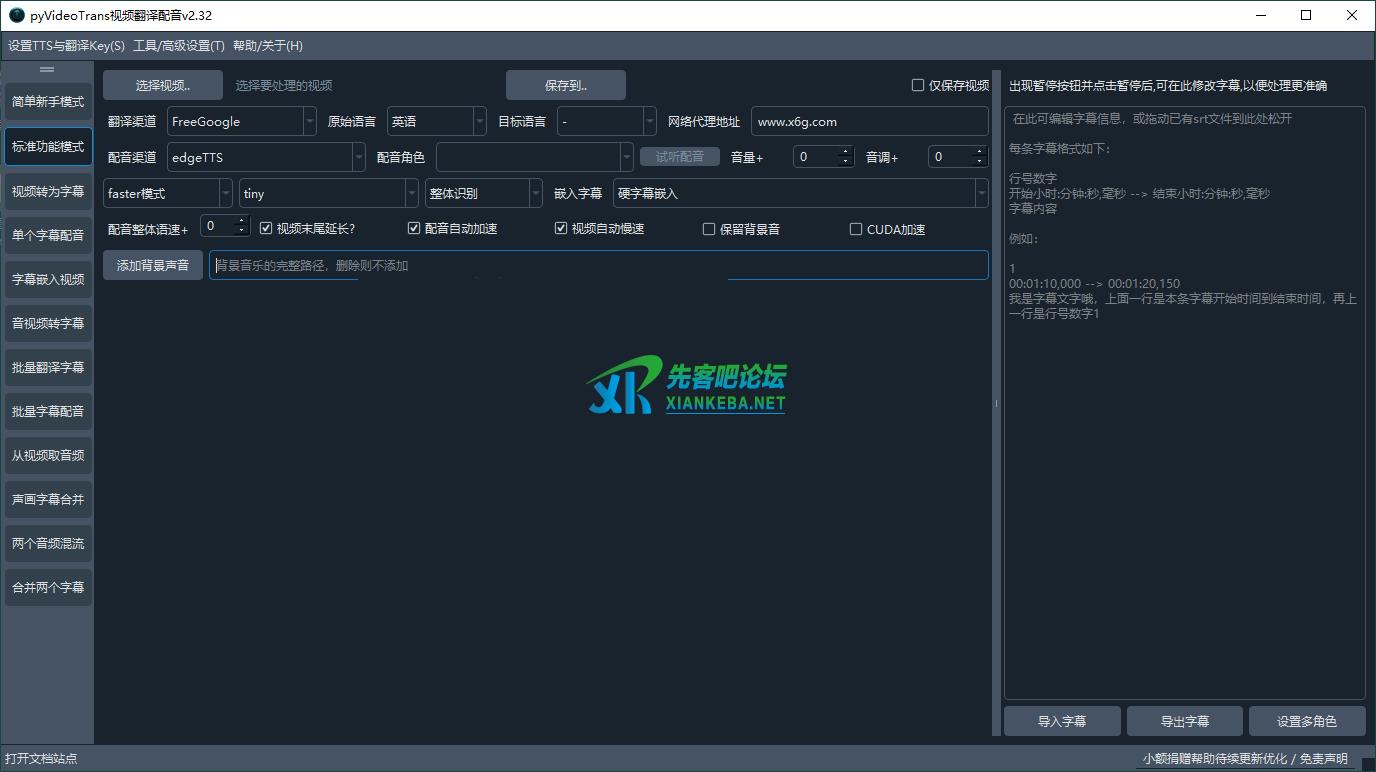Image resolution: width=1376 pixels, height=772 pixels.
Task: Open the 工具/高级设置 menu
Action: click(179, 46)
